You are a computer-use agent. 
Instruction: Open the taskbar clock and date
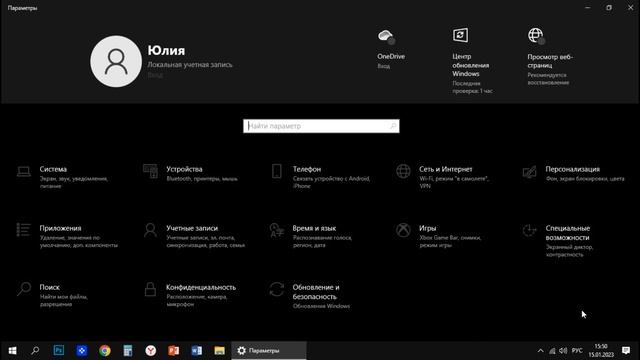click(x=601, y=351)
